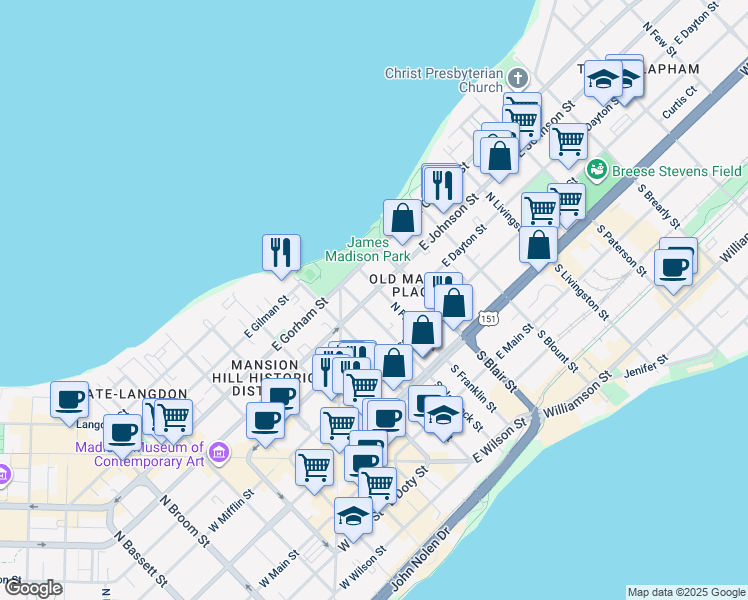Click the Madison Museum of Contemporary Art icon
The image size is (748, 600).
[218, 454]
